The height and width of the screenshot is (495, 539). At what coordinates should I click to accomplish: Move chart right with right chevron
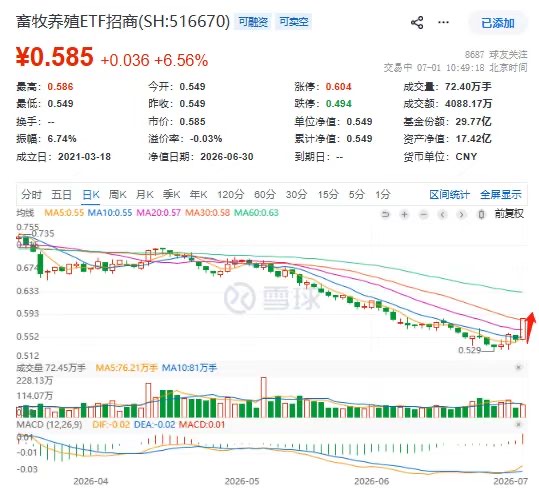462,215
